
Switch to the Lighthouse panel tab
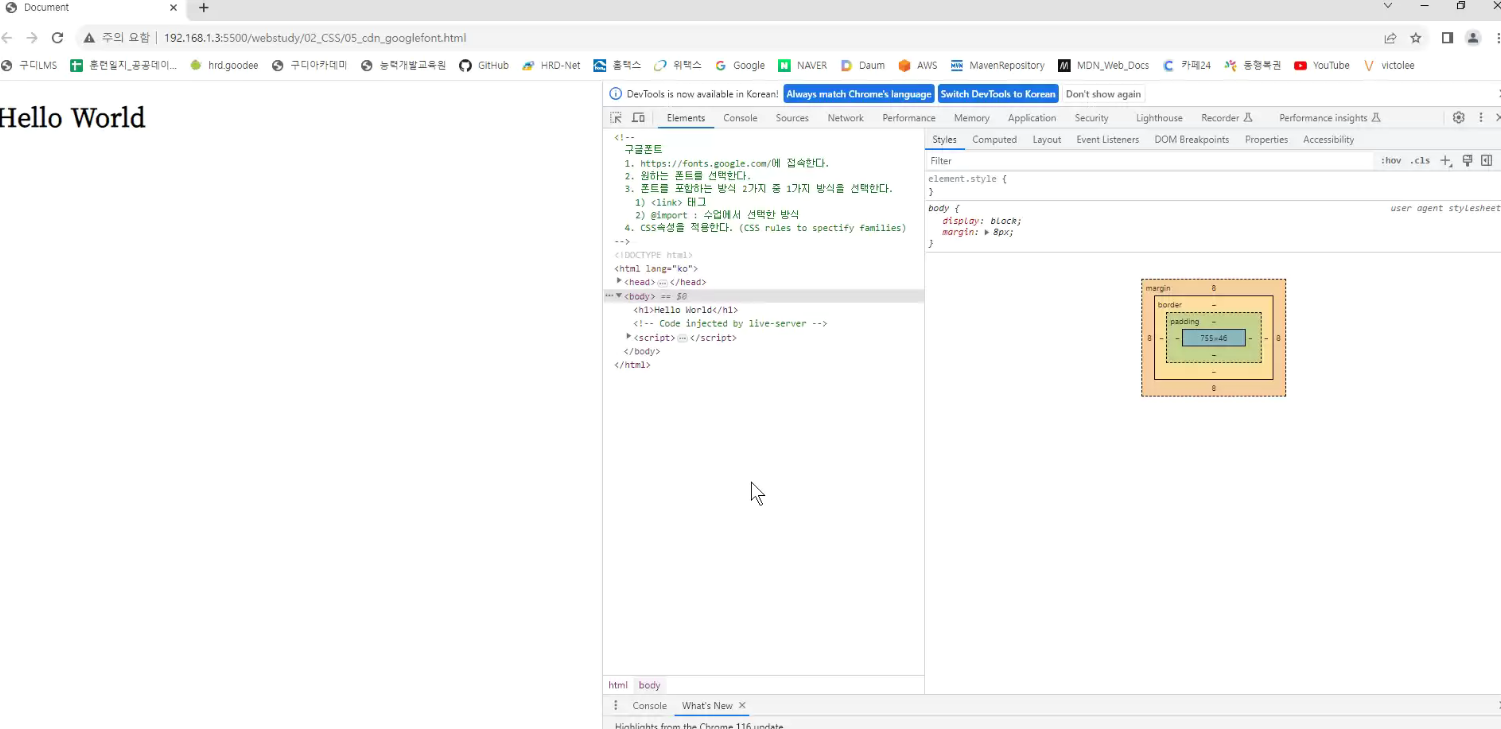1159,118
